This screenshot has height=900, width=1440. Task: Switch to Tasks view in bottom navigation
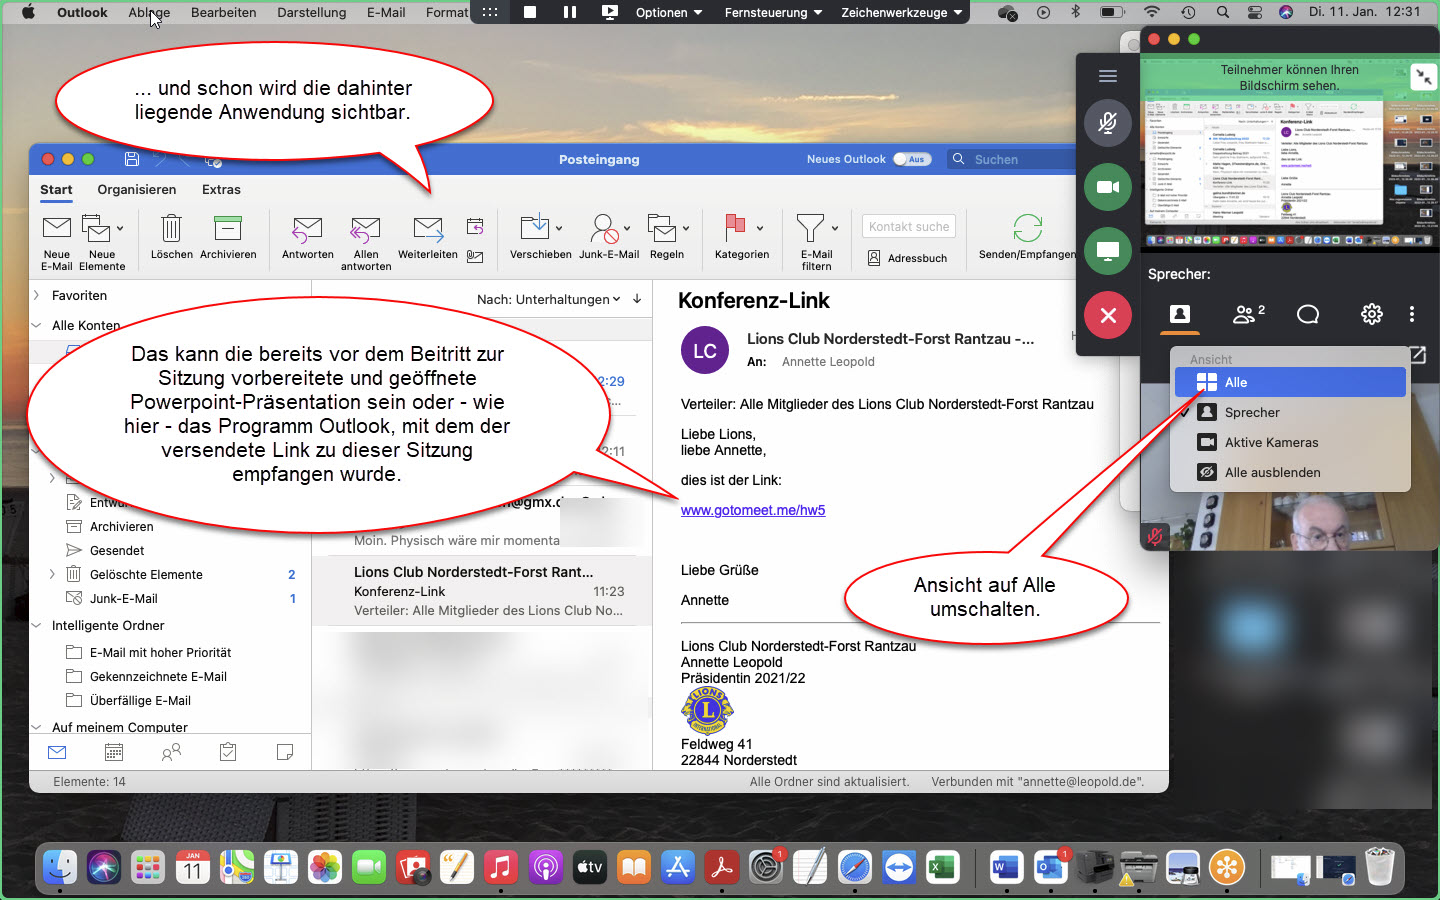pyautogui.click(x=228, y=752)
